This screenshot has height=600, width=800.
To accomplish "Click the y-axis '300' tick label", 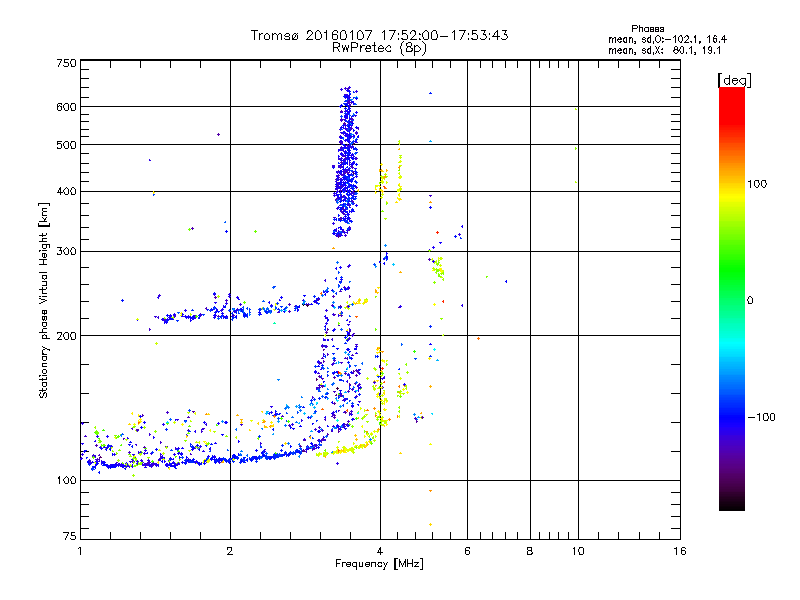I will point(66,252).
